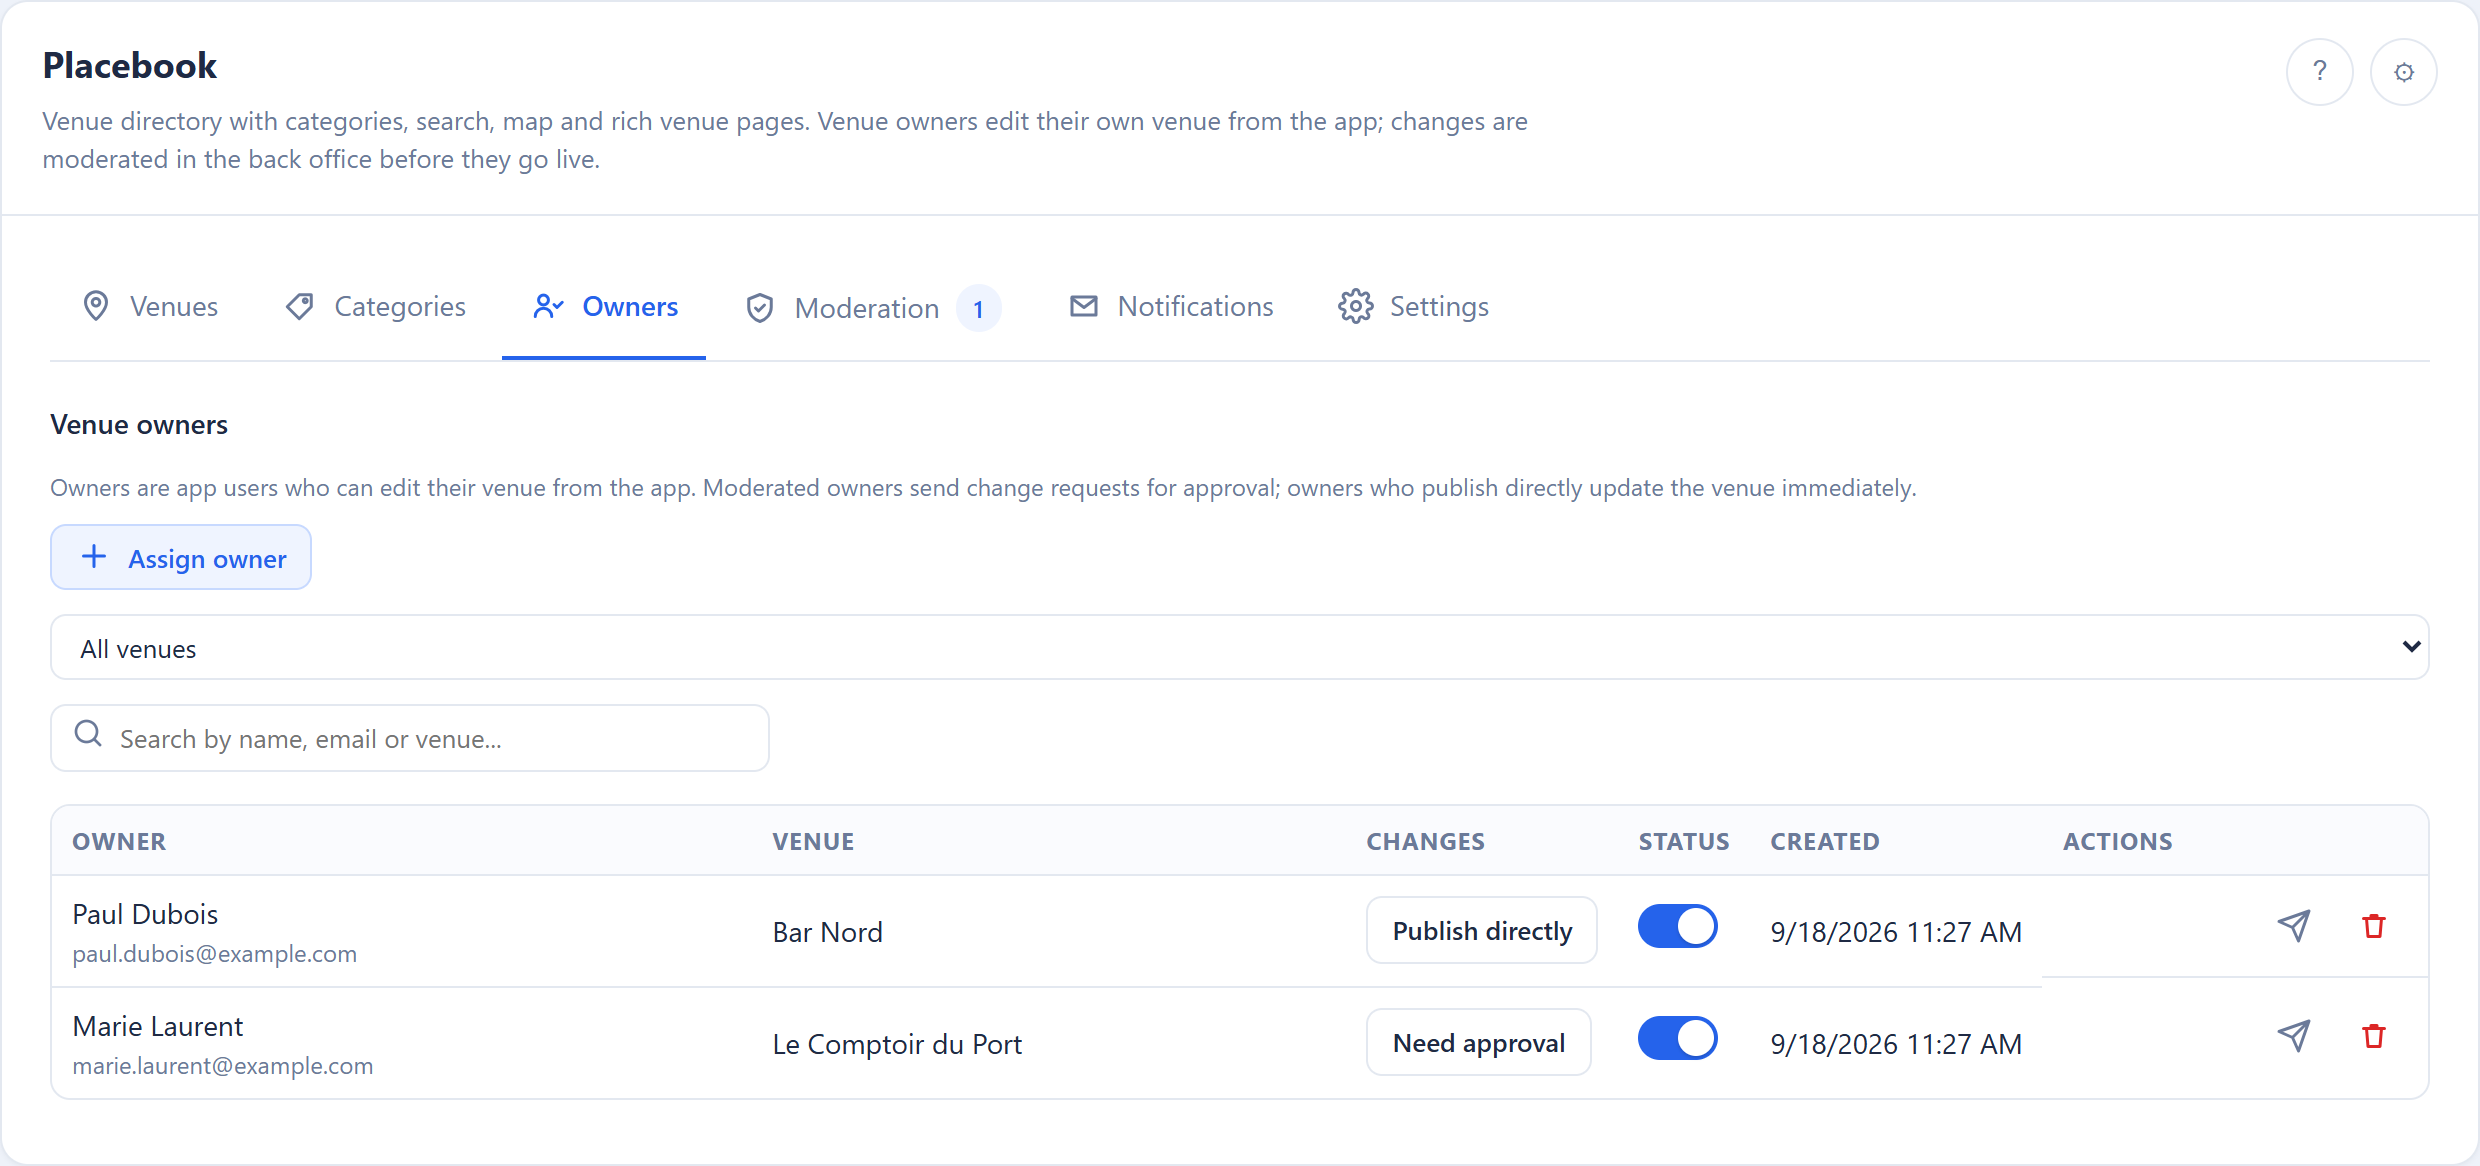
Task: Open the Moderation tab
Action: coord(872,308)
